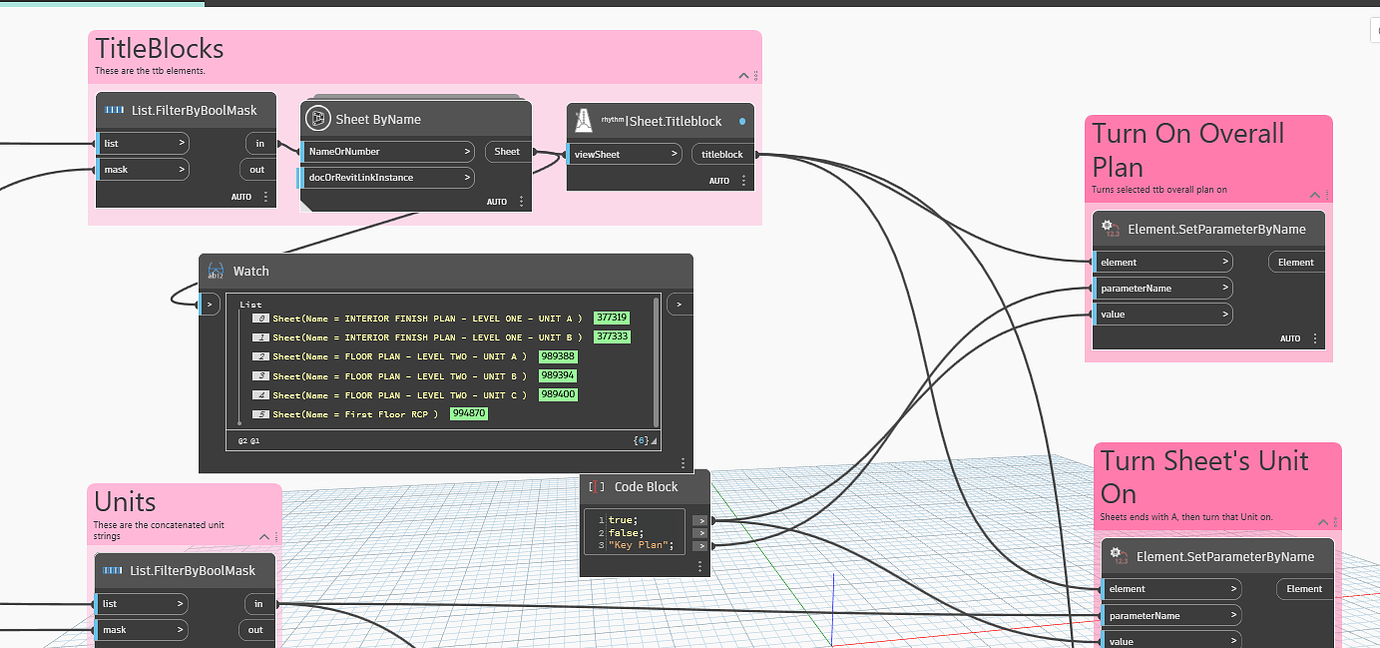Click the blue status dot on Sheet.Titleblock
This screenshot has height=648, width=1380.
tap(741, 121)
